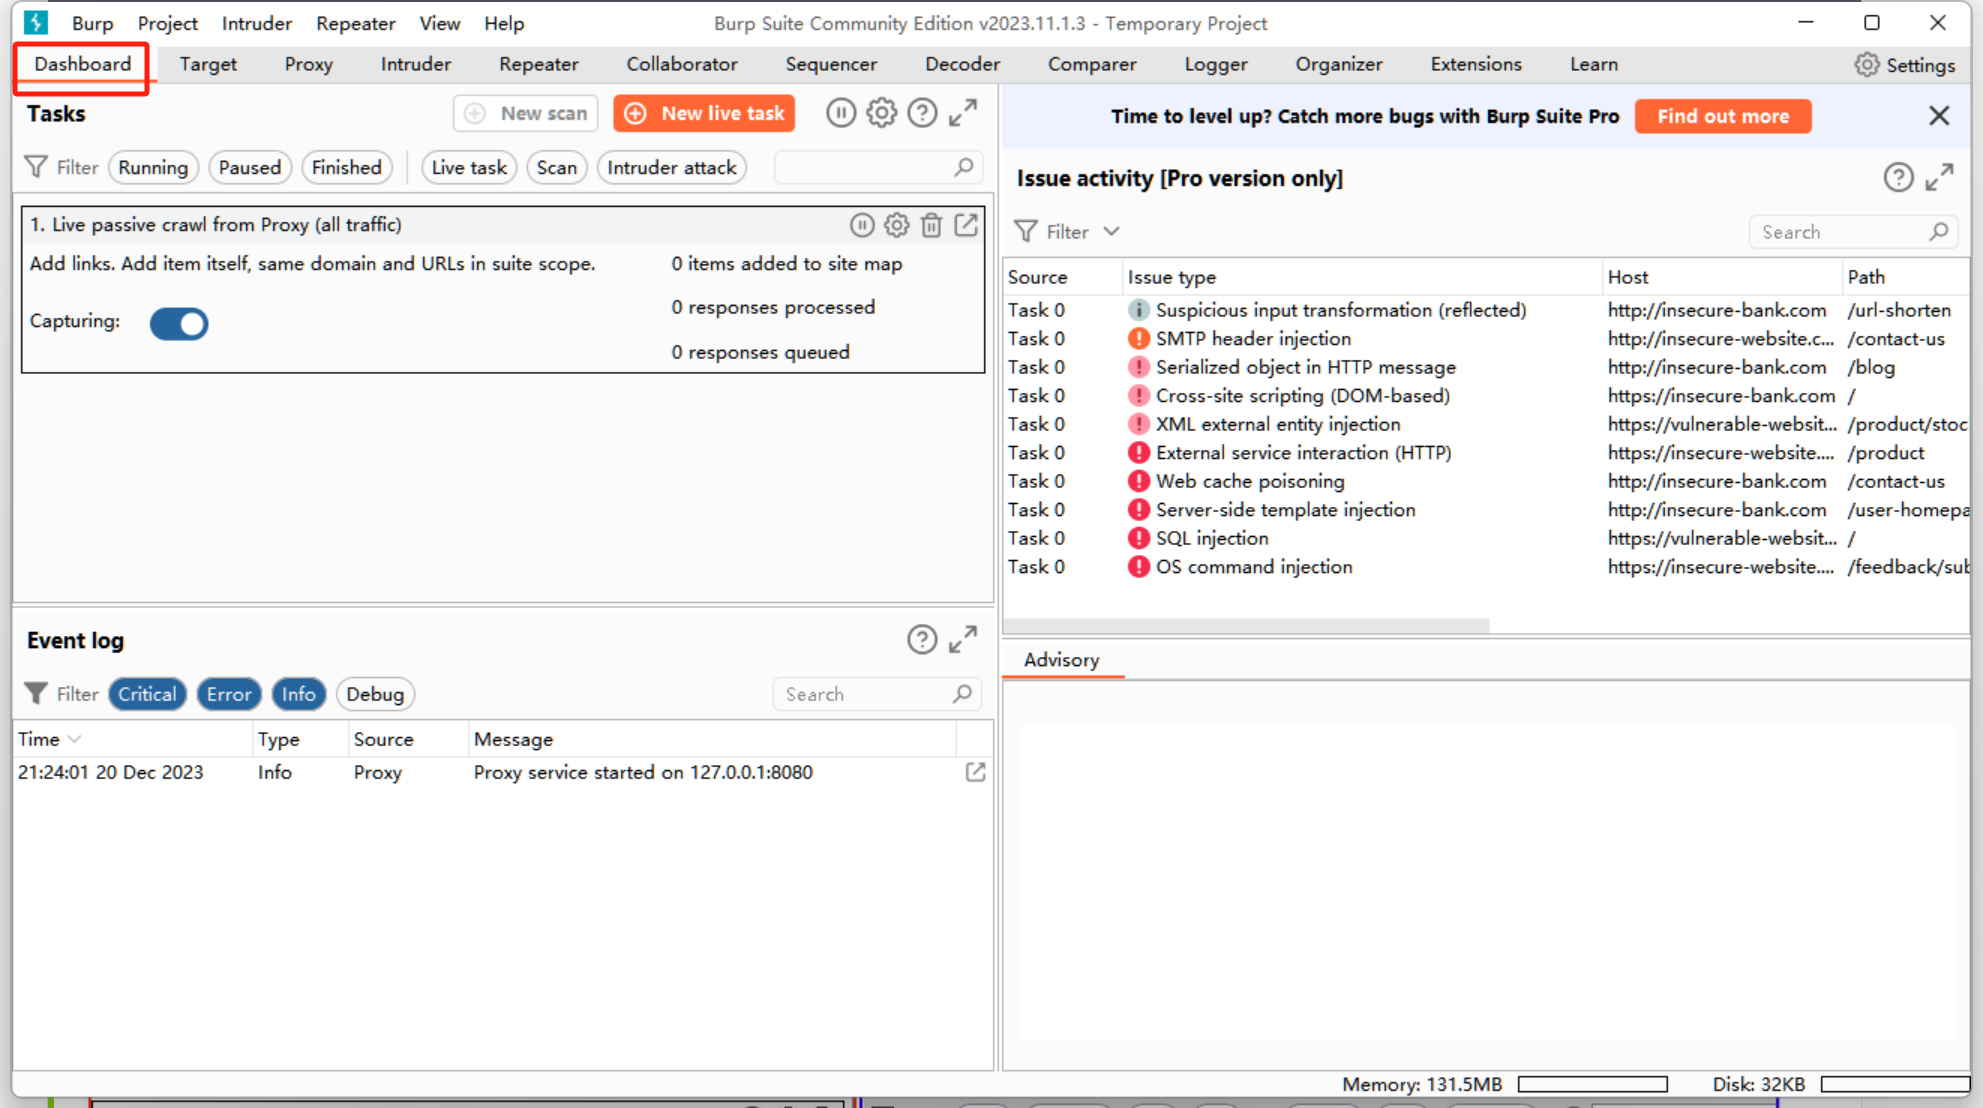Pause the live passive crawl task
1983x1108 pixels.
(861, 225)
